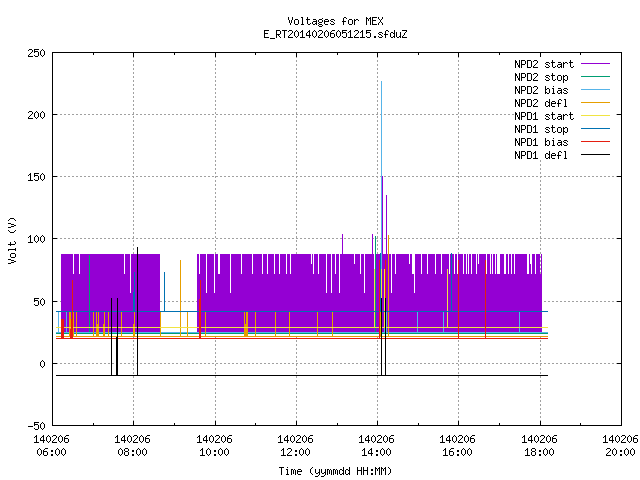The height and width of the screenshot is (480, 640).
Task: Click the 'NPD2 start' legend label
Action: (x=544, y=64)
